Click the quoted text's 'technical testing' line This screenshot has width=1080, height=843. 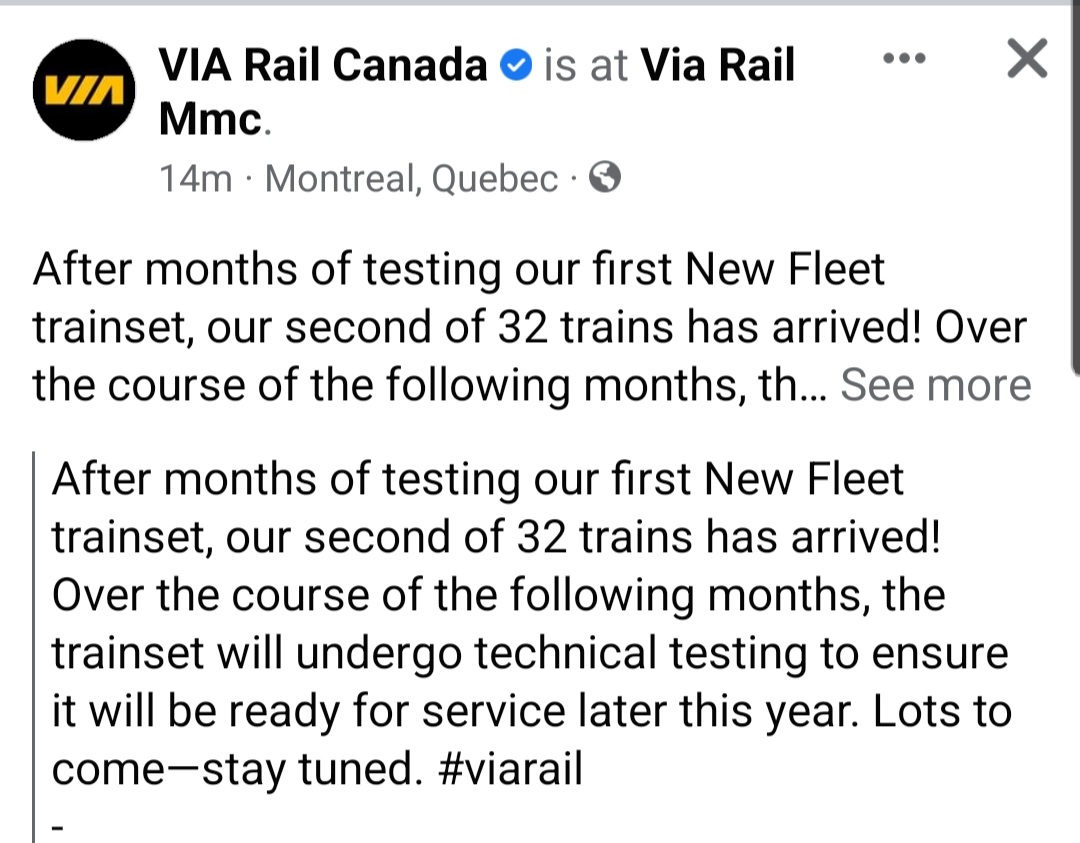point(529,653)
